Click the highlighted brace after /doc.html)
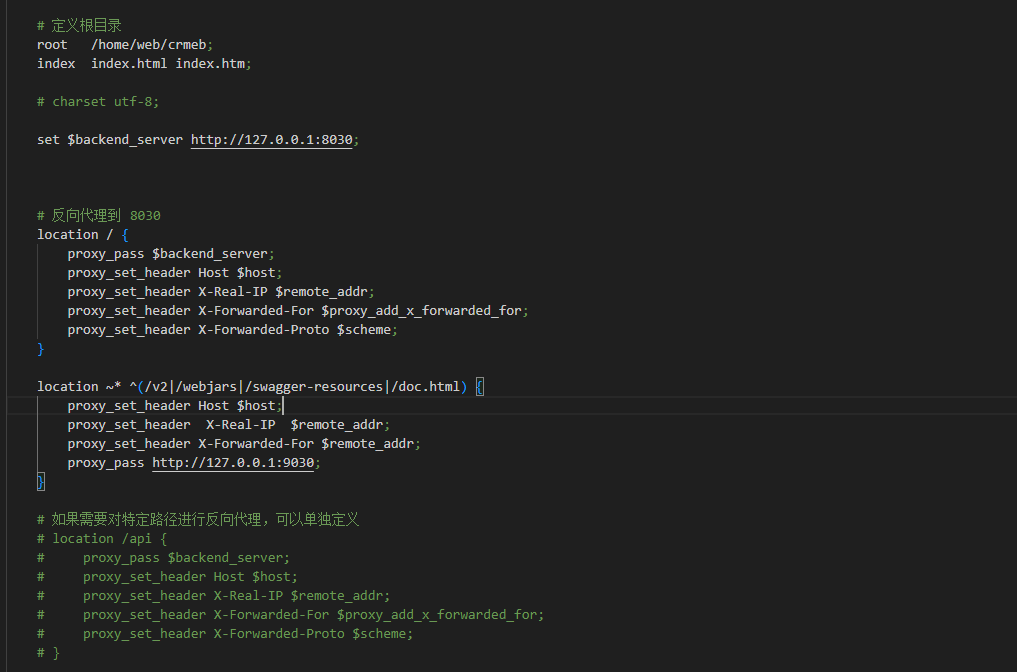The width and height of the screenshot is (1017, 672). click(x=479, y=387)
